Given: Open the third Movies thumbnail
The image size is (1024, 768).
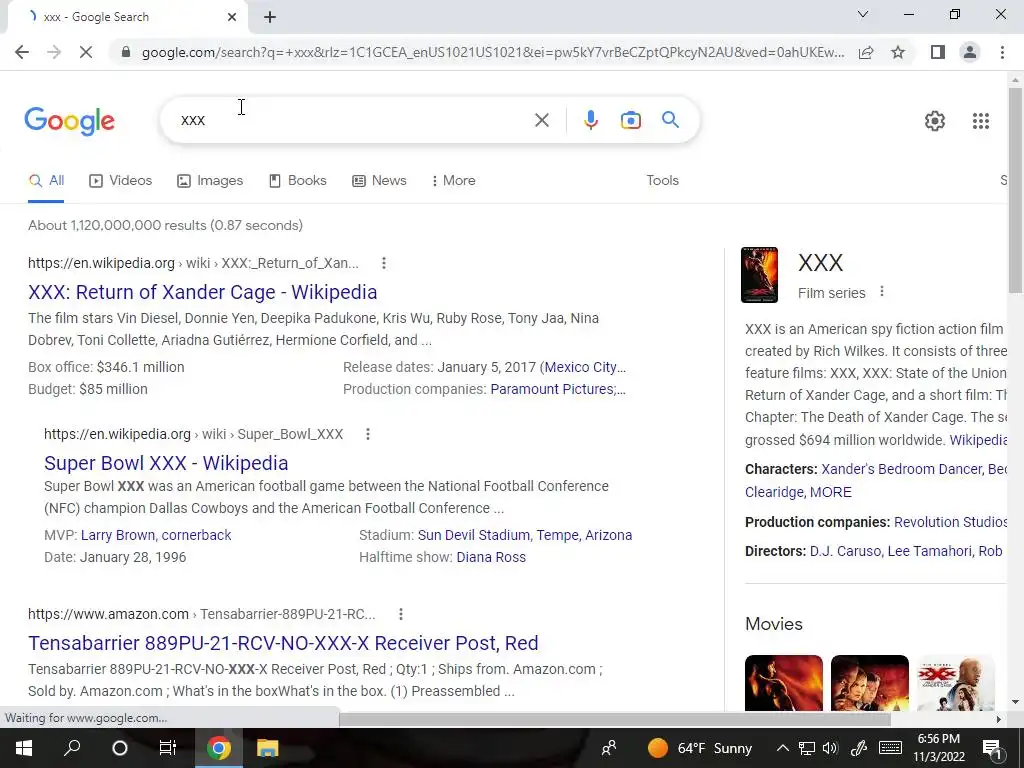Looking at the screenshot, I should pos(955,683).
